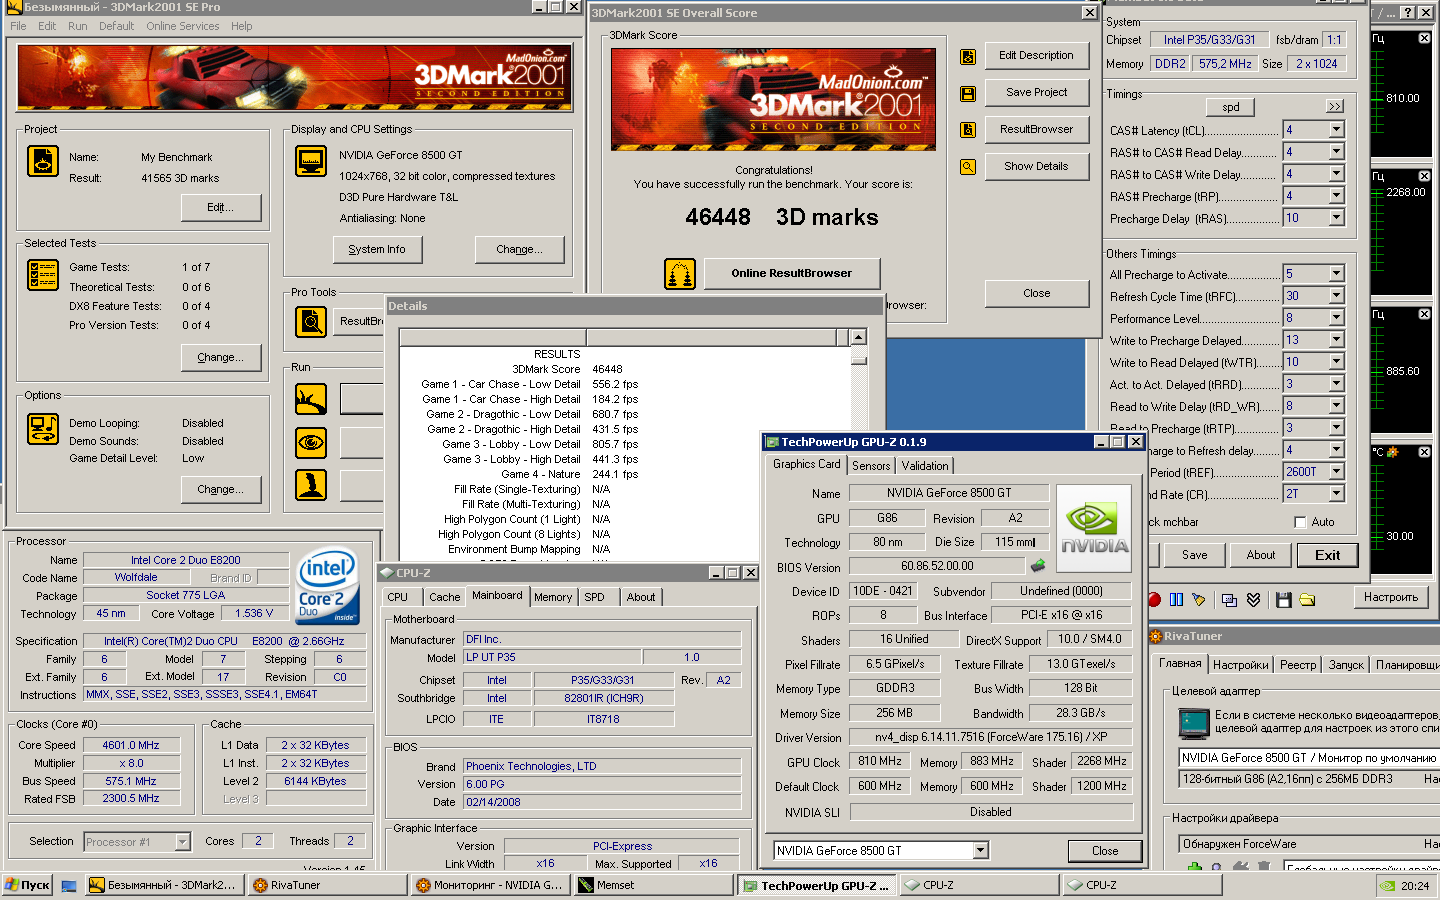Close the temperature 30.00 graph panel with X
The width and height of the screenshot is (1440, 900).
1424,452
